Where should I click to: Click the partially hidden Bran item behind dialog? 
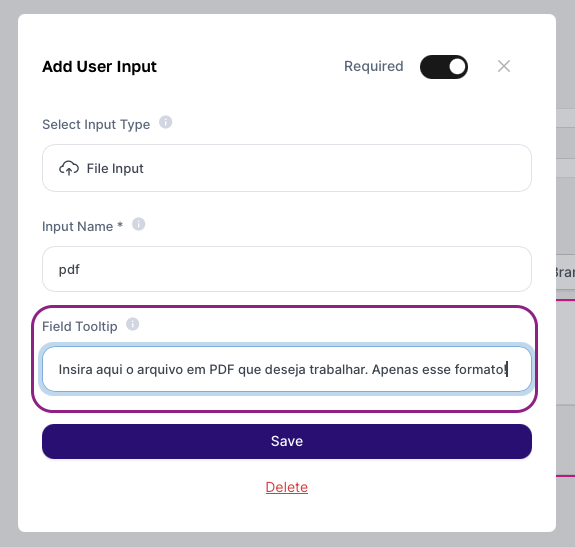click(x=565, y=272)
